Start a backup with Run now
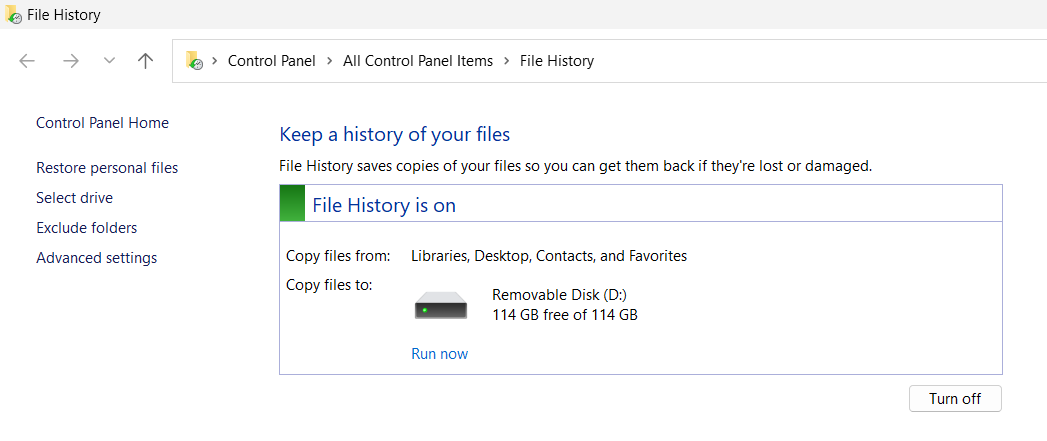 tap(439, 354)
